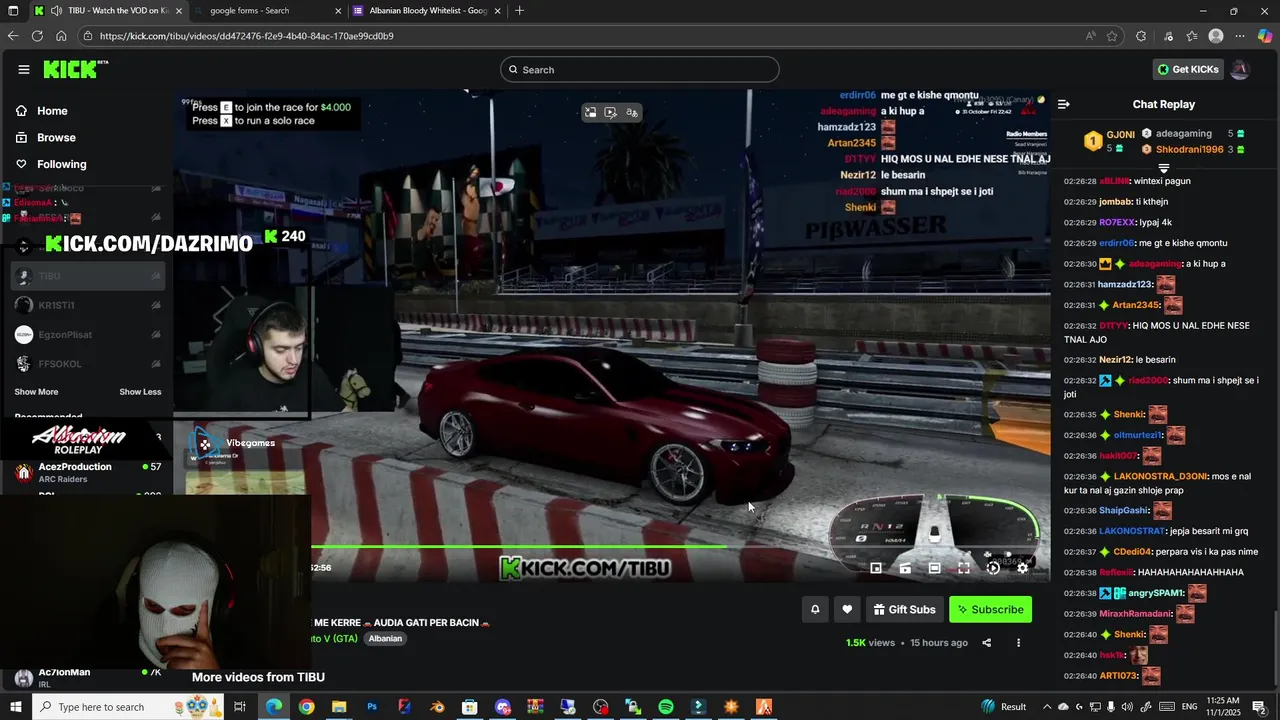Reload the page

click(x=37, y=36)
